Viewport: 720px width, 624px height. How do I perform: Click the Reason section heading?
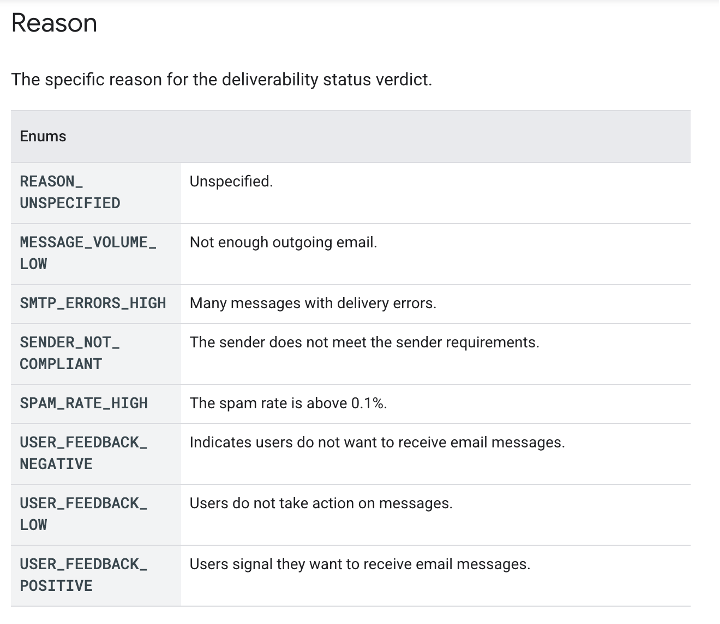point(54,23)
